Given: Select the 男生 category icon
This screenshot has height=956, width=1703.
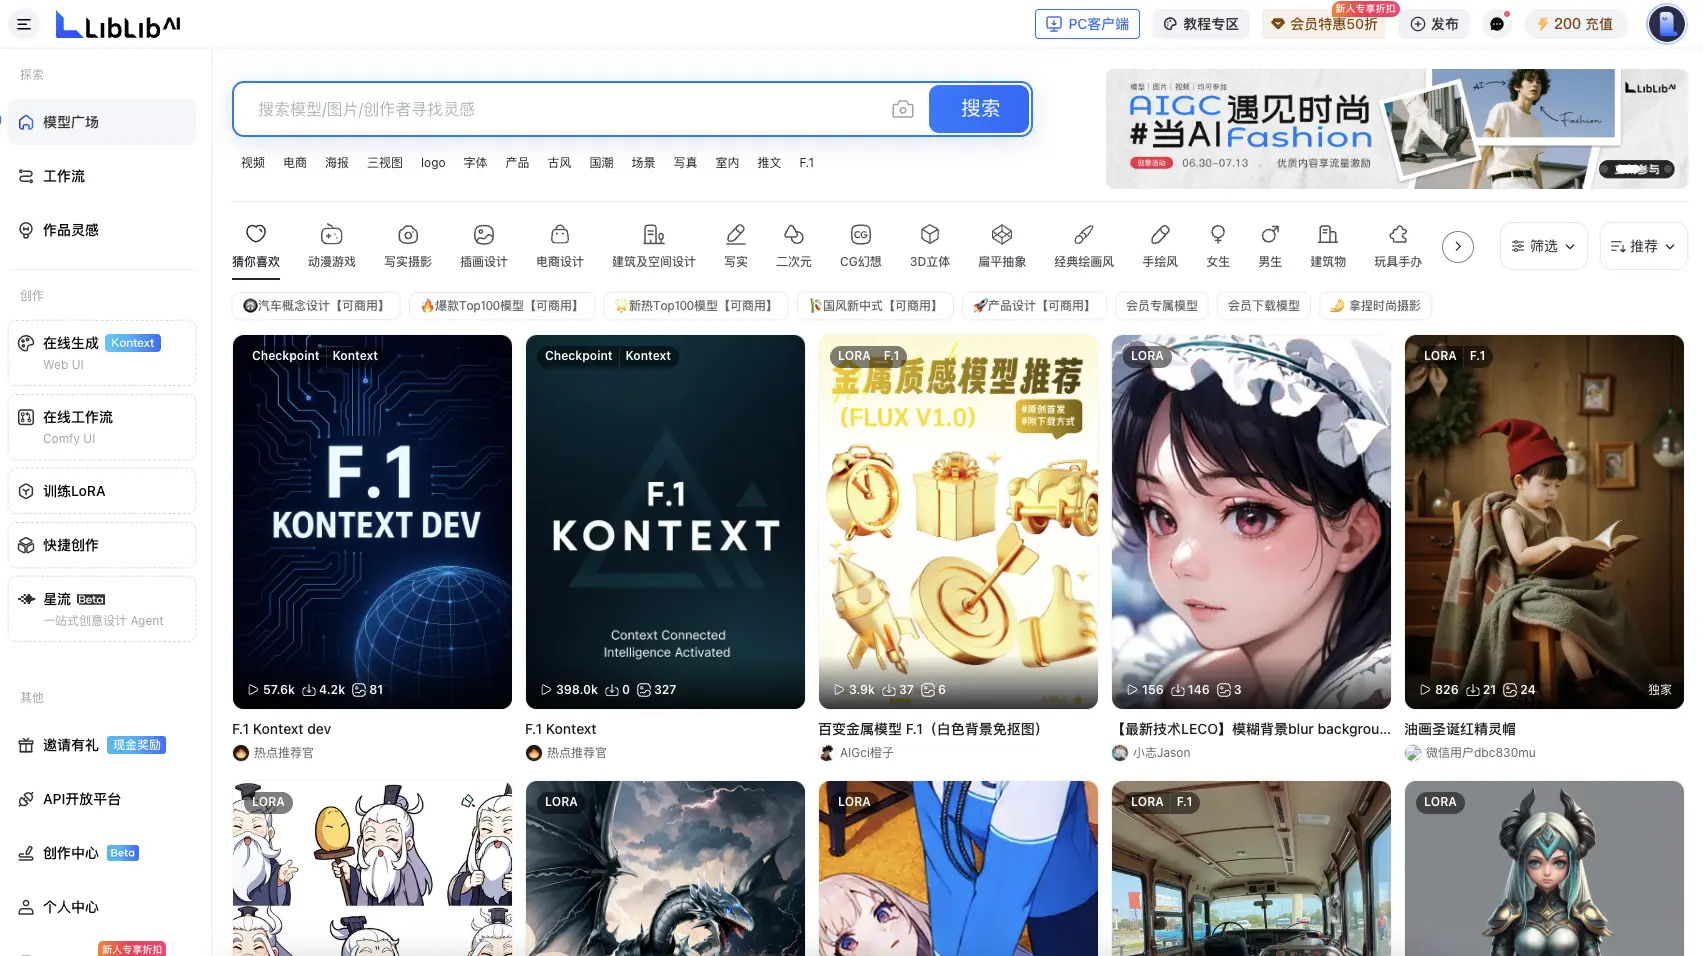Looking at the screenshot, I should point(1270,246).
